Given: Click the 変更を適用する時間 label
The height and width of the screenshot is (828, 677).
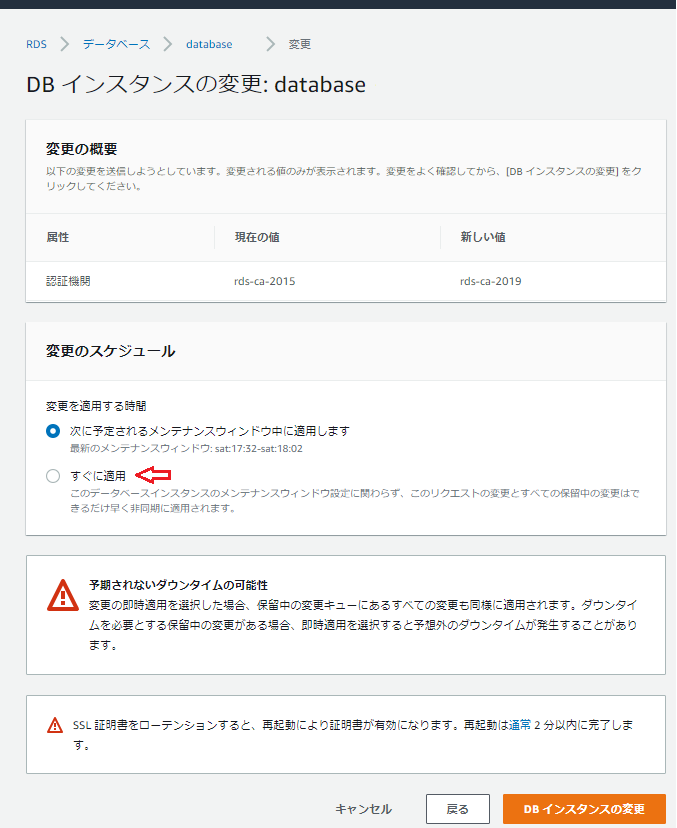Looking at the screenshot, I should click(96, 406).
